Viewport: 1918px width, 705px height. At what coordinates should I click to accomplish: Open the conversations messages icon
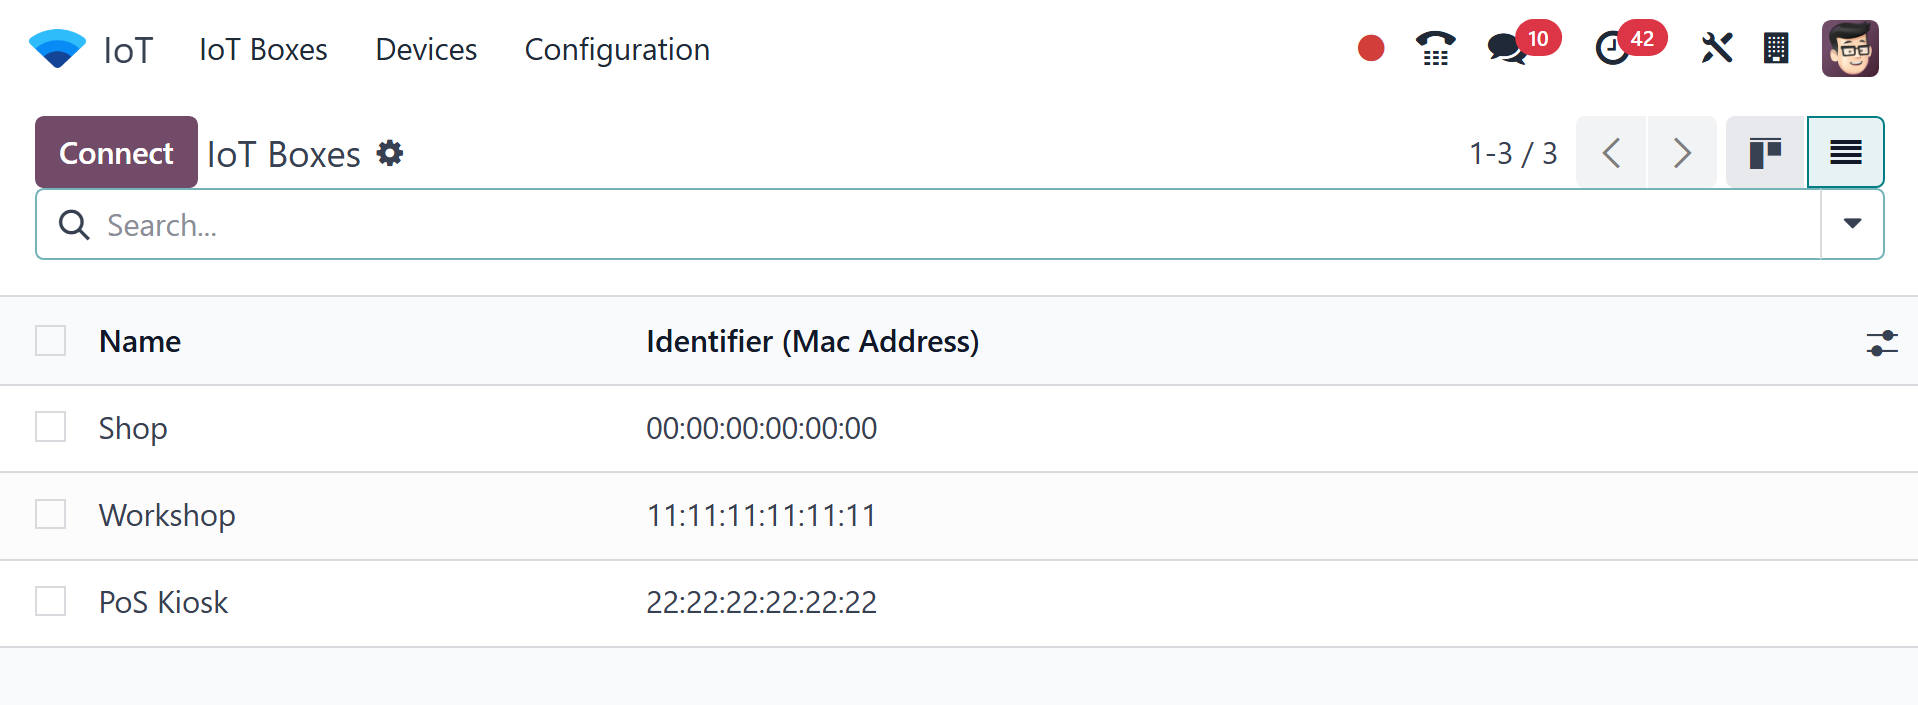click(x=1506, y=48)
